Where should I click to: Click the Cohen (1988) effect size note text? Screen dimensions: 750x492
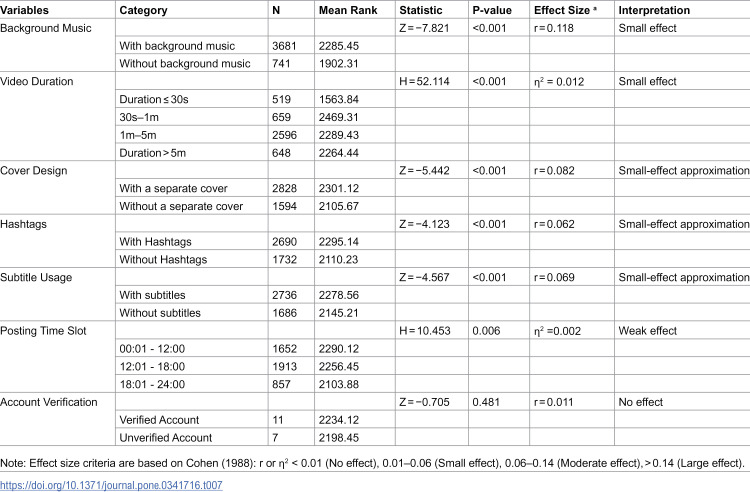click(x=372, y=463)
